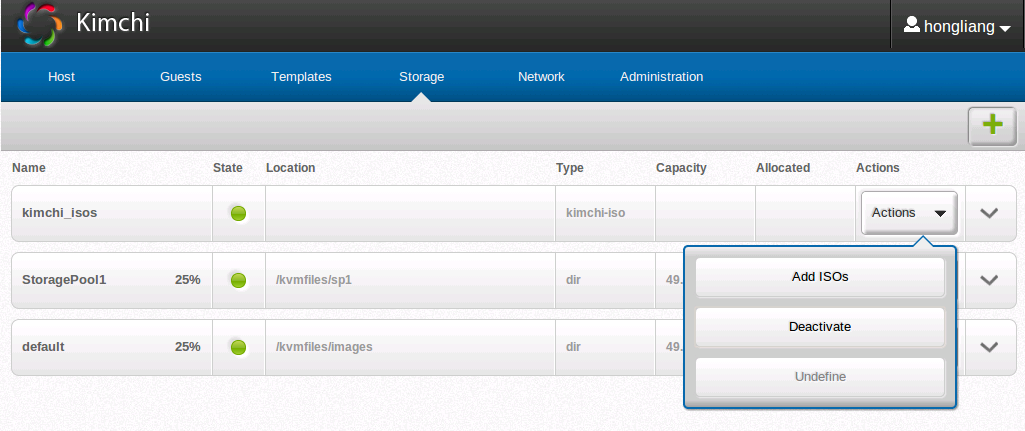The height and width of the screenshot is (431, 1025).
Task: Click the default pool green state indicator
Action: [238, 347]
